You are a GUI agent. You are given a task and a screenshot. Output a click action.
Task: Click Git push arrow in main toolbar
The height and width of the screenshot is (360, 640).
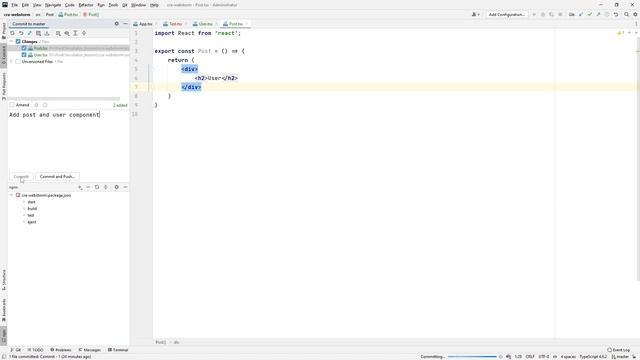click(x=598, y=14)
